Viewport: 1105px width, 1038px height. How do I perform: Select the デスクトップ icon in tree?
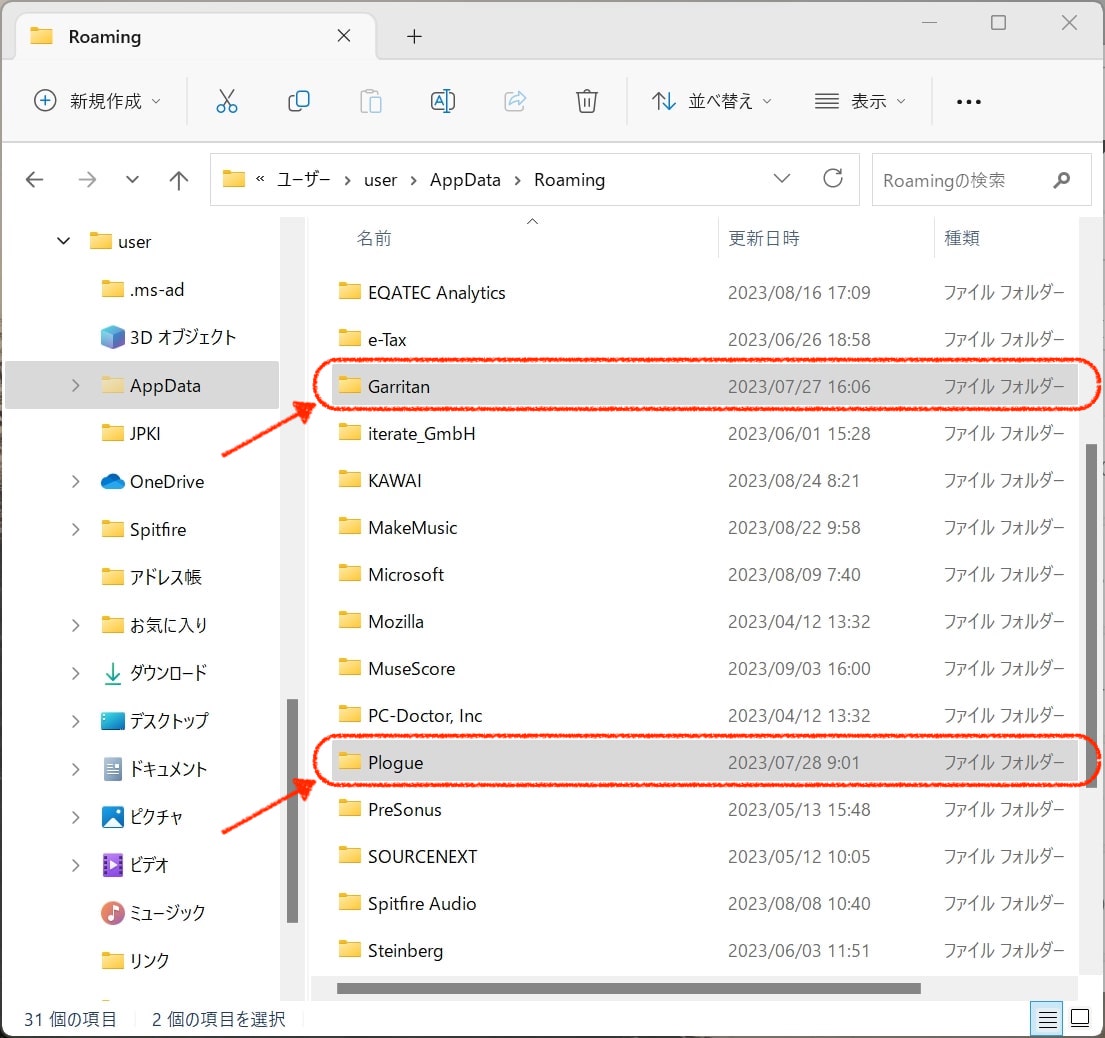pyautogui.click(x=112, y=721)
